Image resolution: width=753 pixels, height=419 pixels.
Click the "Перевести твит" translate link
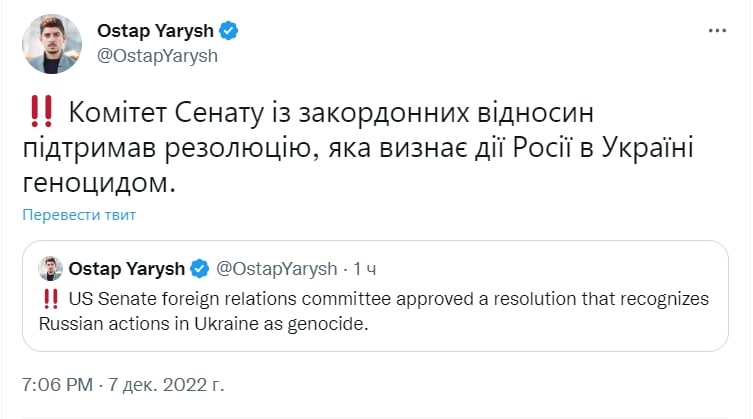[79, 215]
